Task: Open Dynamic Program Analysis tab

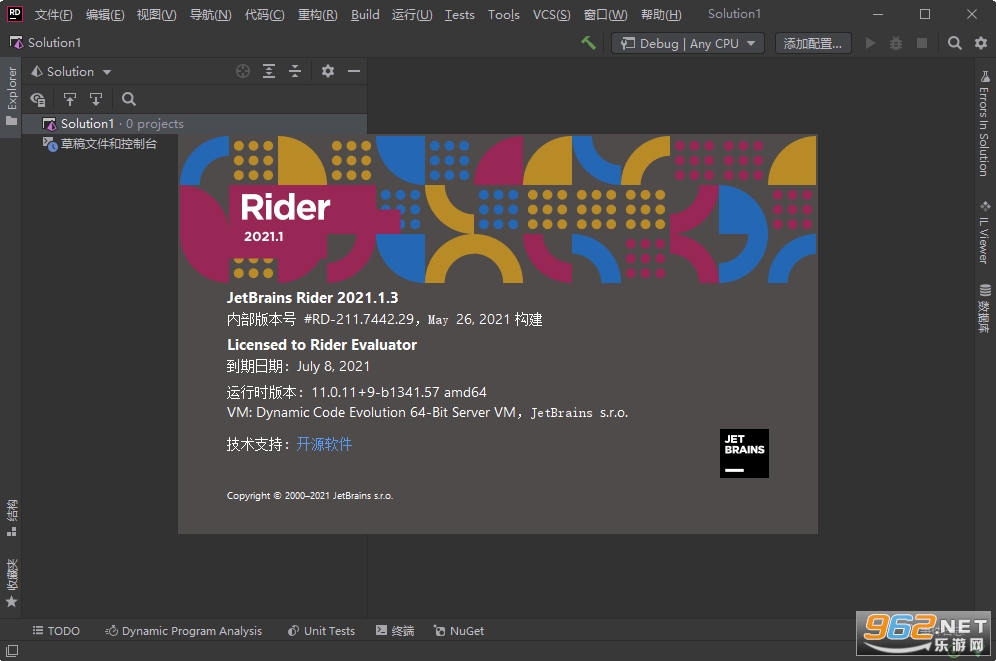Action: tap(184, 631)
